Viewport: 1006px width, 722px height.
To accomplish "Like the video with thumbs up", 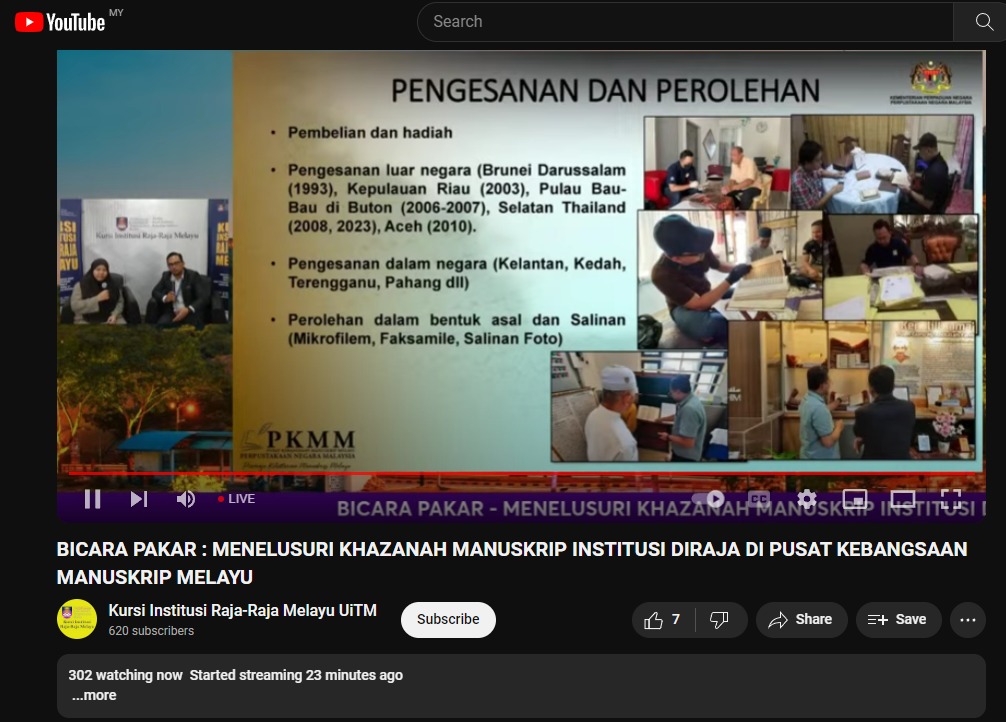I will pos(662,620).
